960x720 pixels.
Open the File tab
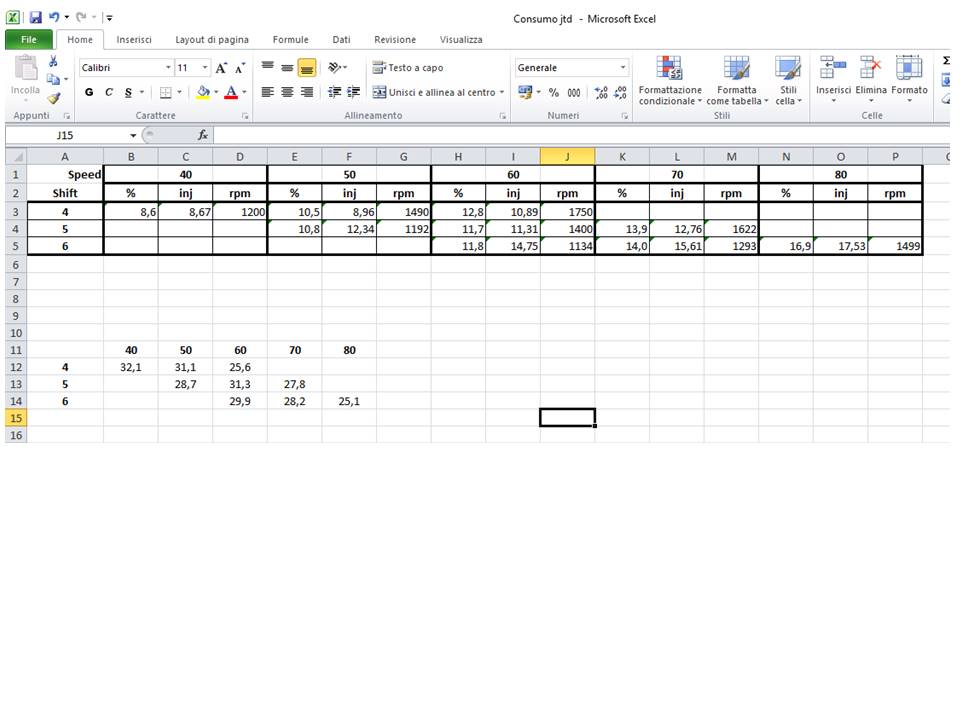29,39
